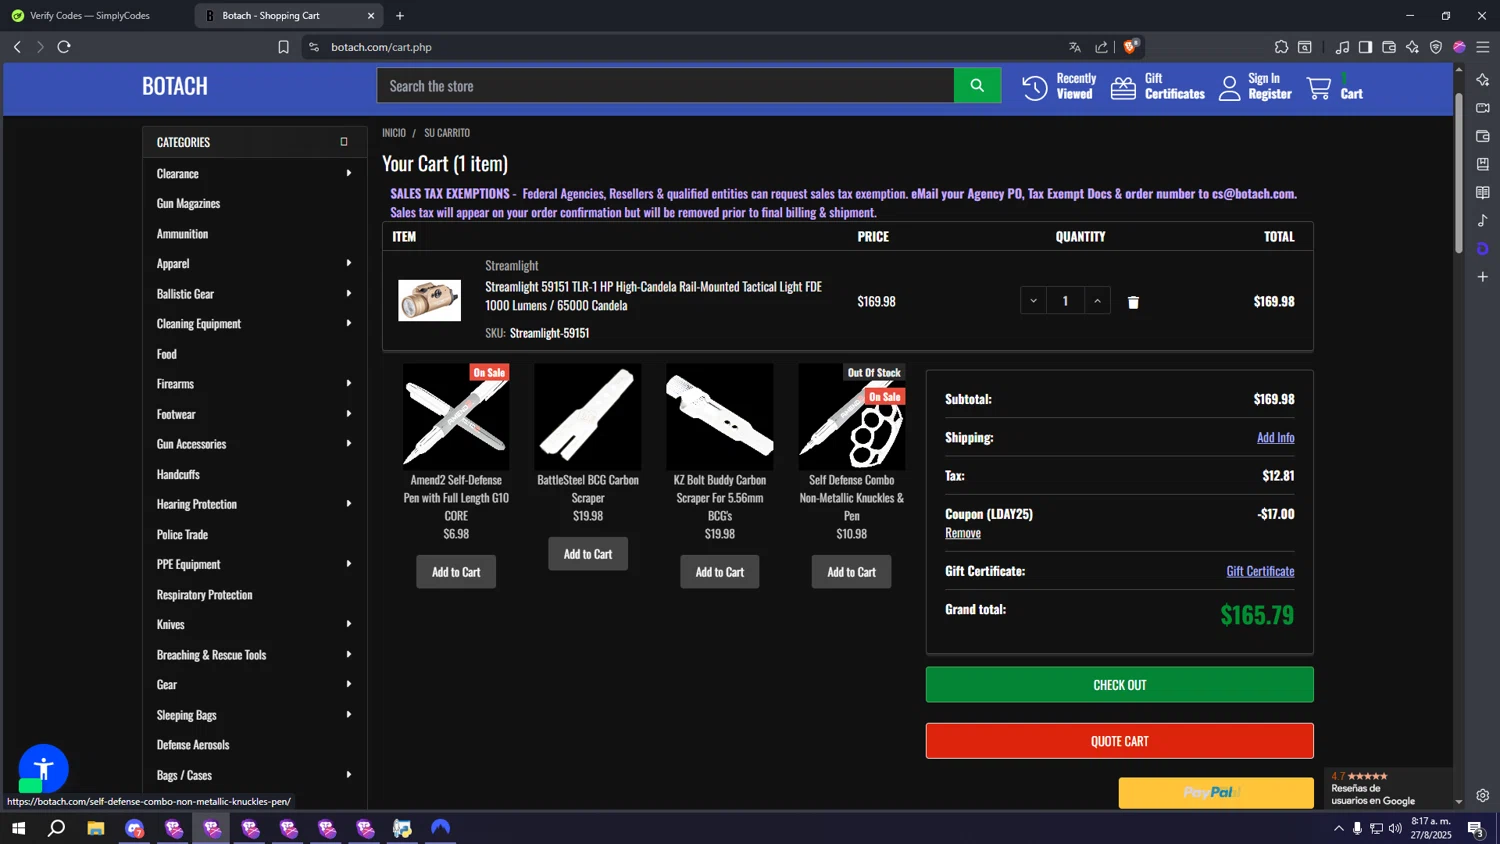Click the shipping Add Info link
Image resolution: width=1500 pixels, height=844 pixels.
1275,437
